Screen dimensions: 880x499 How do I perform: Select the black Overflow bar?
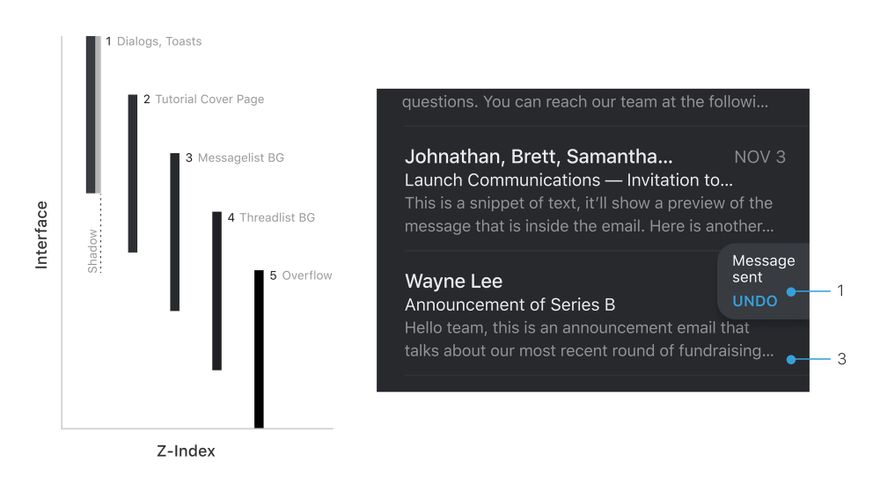(259, 349)
